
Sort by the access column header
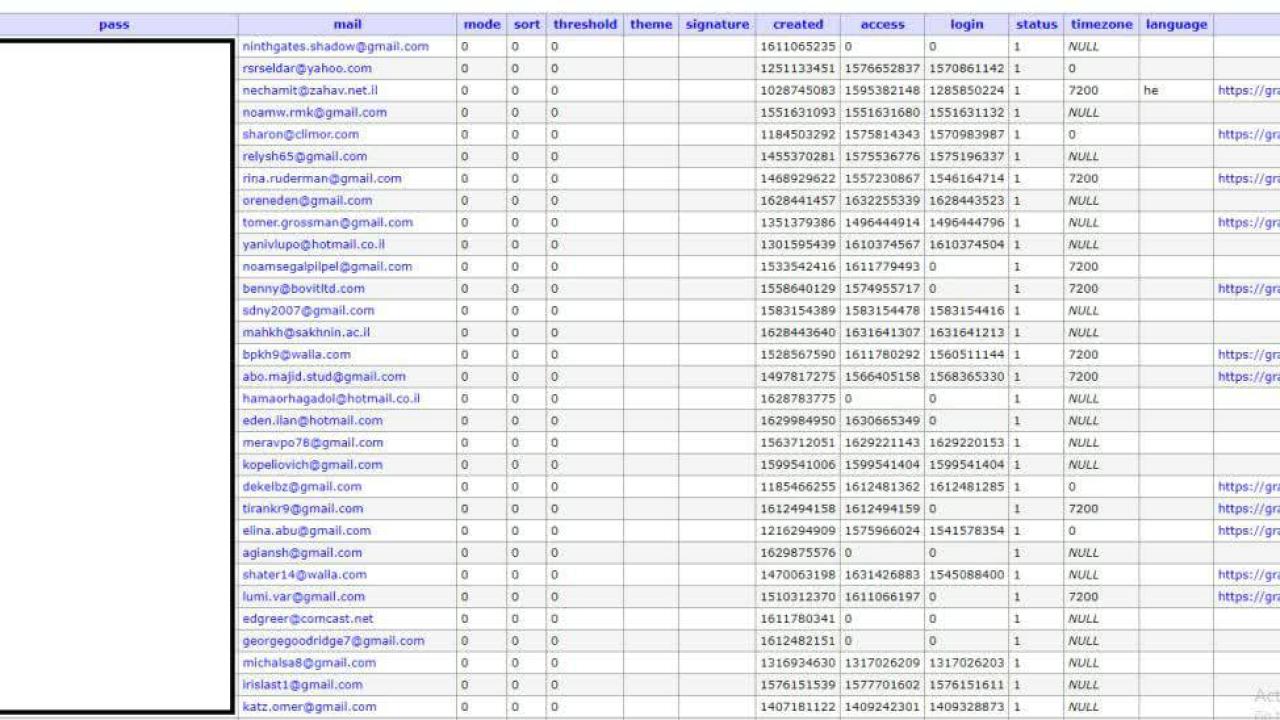coord(882,24)
